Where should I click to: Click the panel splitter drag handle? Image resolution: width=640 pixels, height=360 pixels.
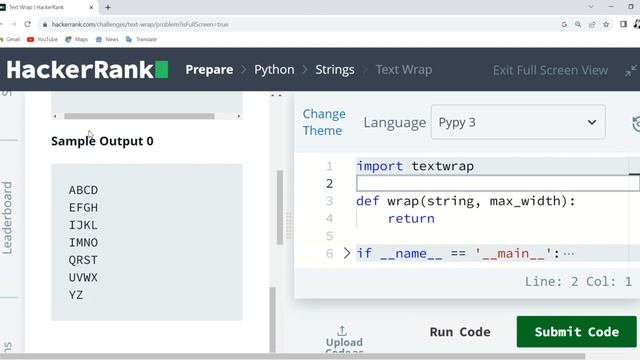point(289,225)
